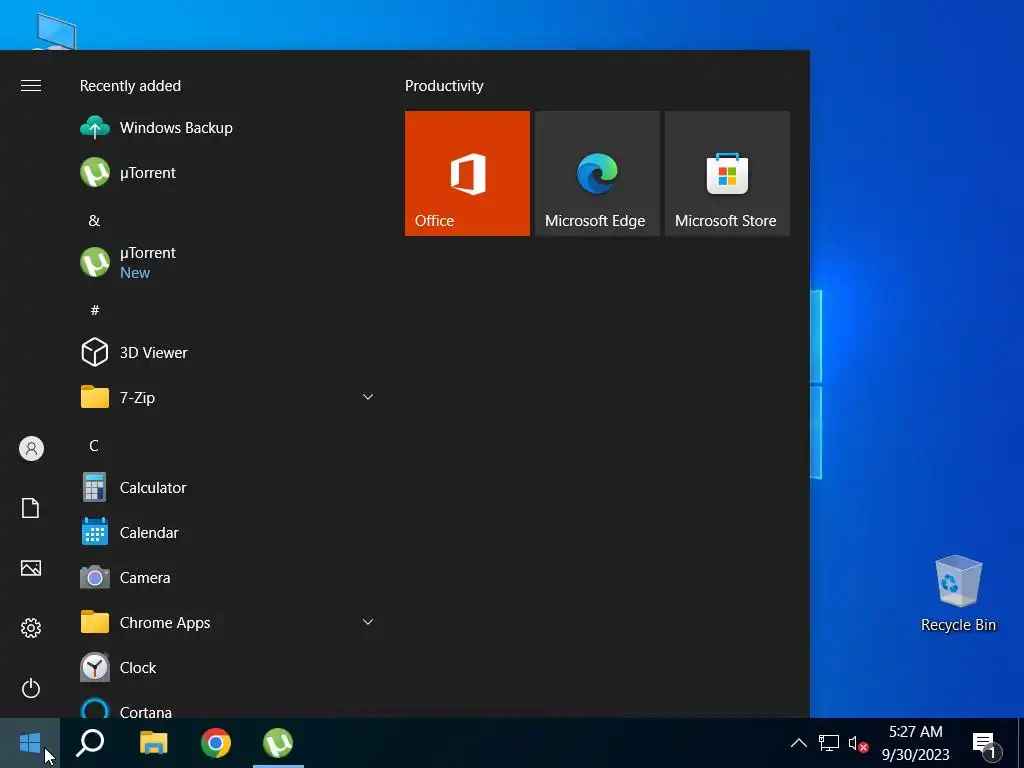Click the Show desktop sliver

coord(1021,743)
